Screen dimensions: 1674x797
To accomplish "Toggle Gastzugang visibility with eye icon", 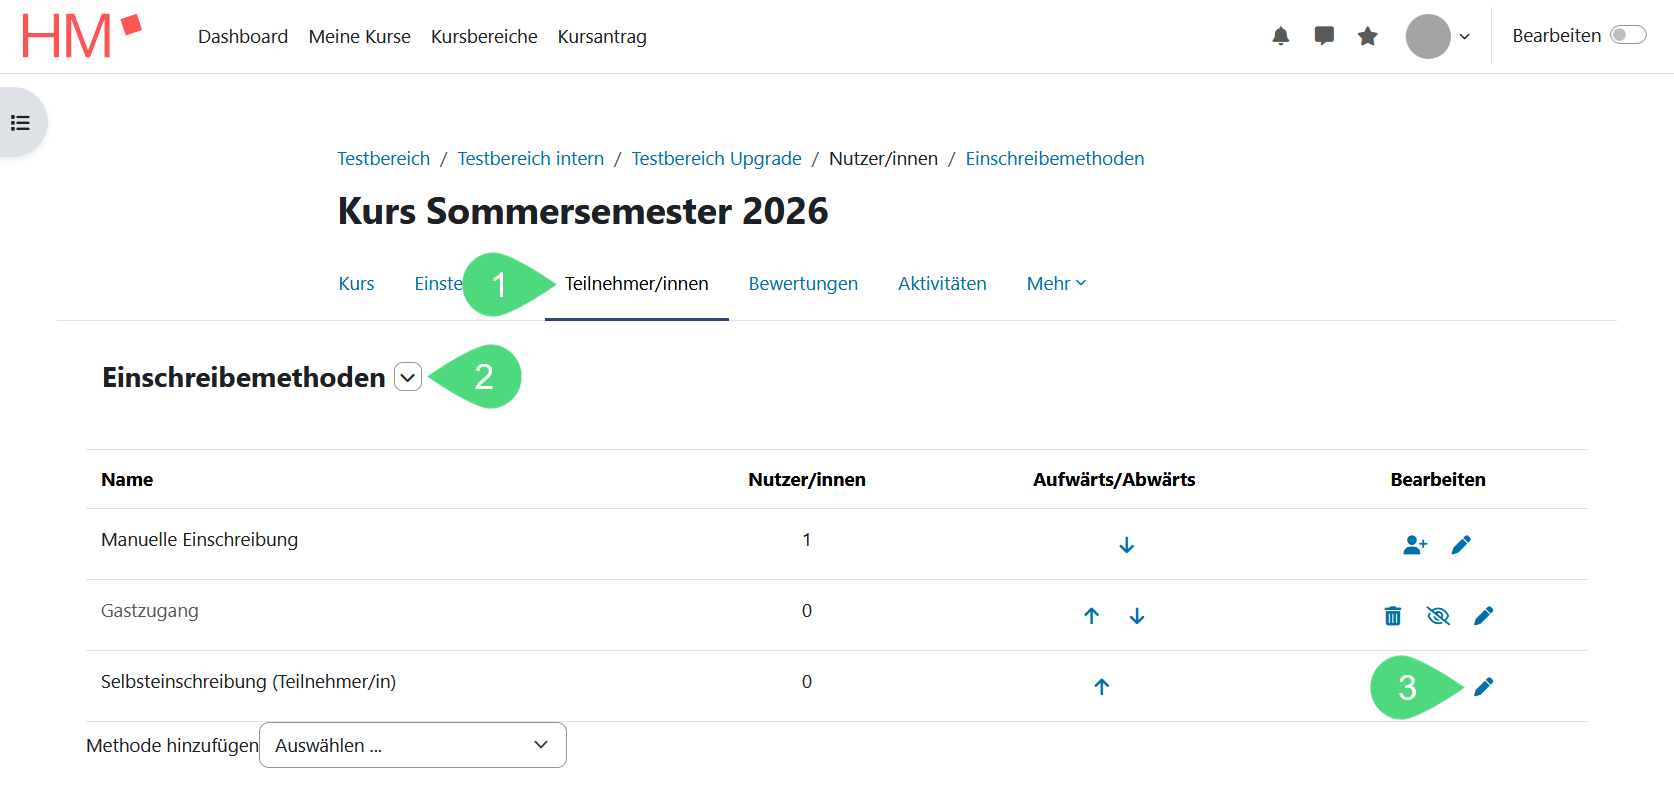I will tap(1438, 616).
